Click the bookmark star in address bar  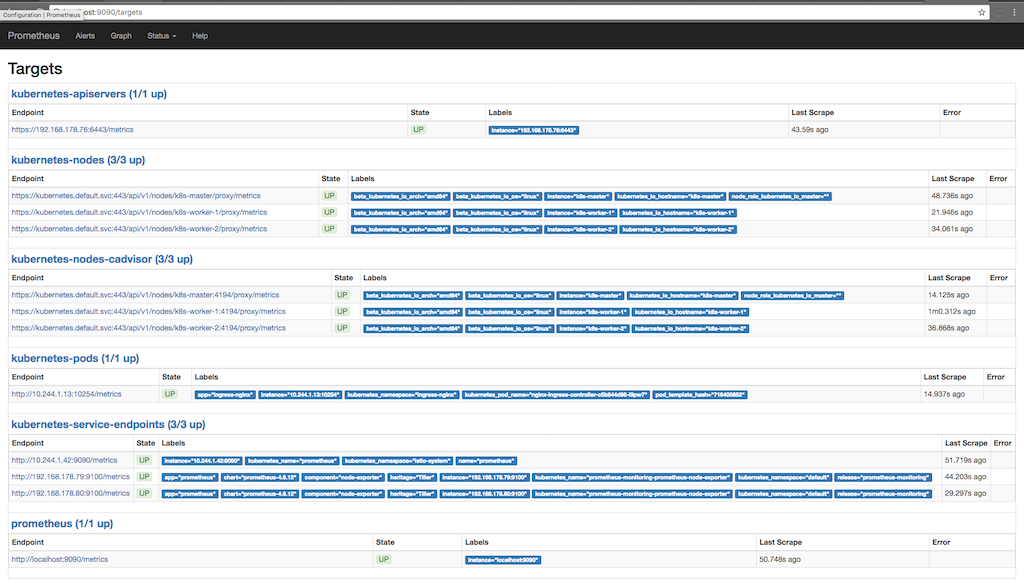coord(983,11)
